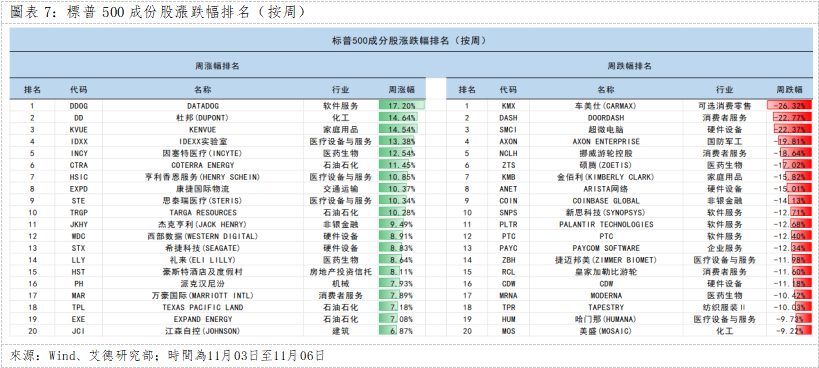Click the 周跌幅排名 section header

(629, 66)
